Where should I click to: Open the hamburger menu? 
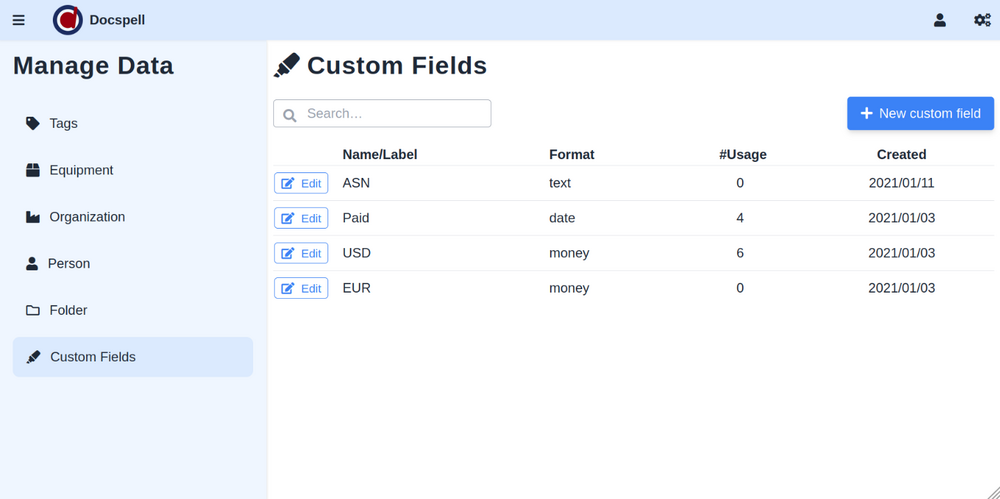18,20
